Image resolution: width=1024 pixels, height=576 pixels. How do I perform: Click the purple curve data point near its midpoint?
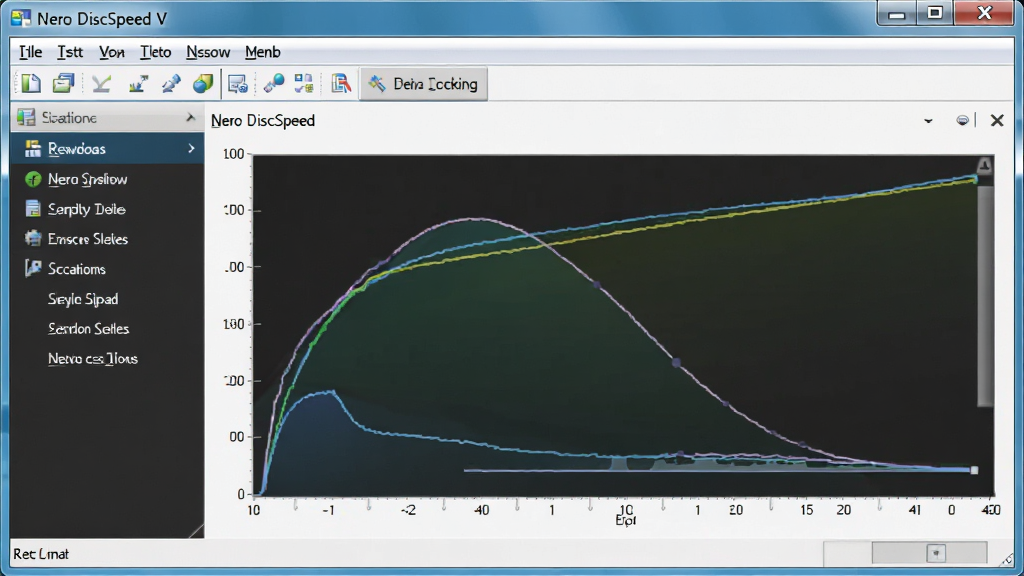click(x=677, y=362)
